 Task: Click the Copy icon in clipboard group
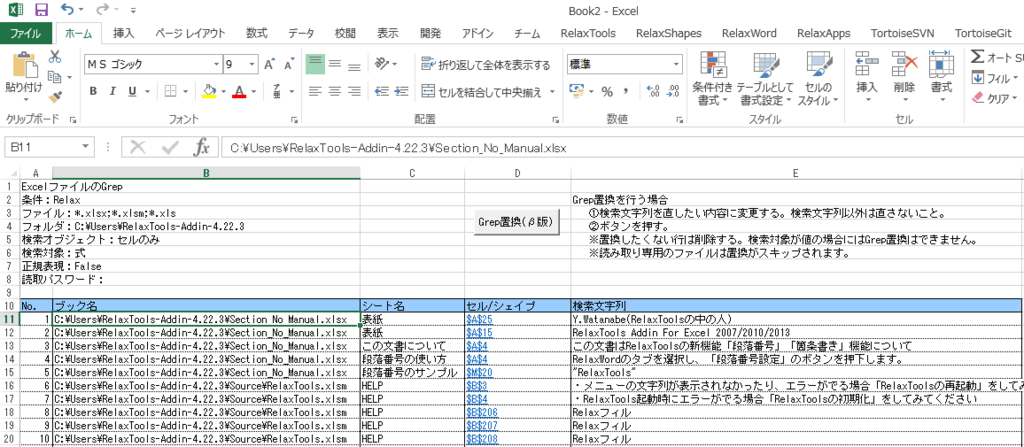pyautogui.click(x=54, y=77)
